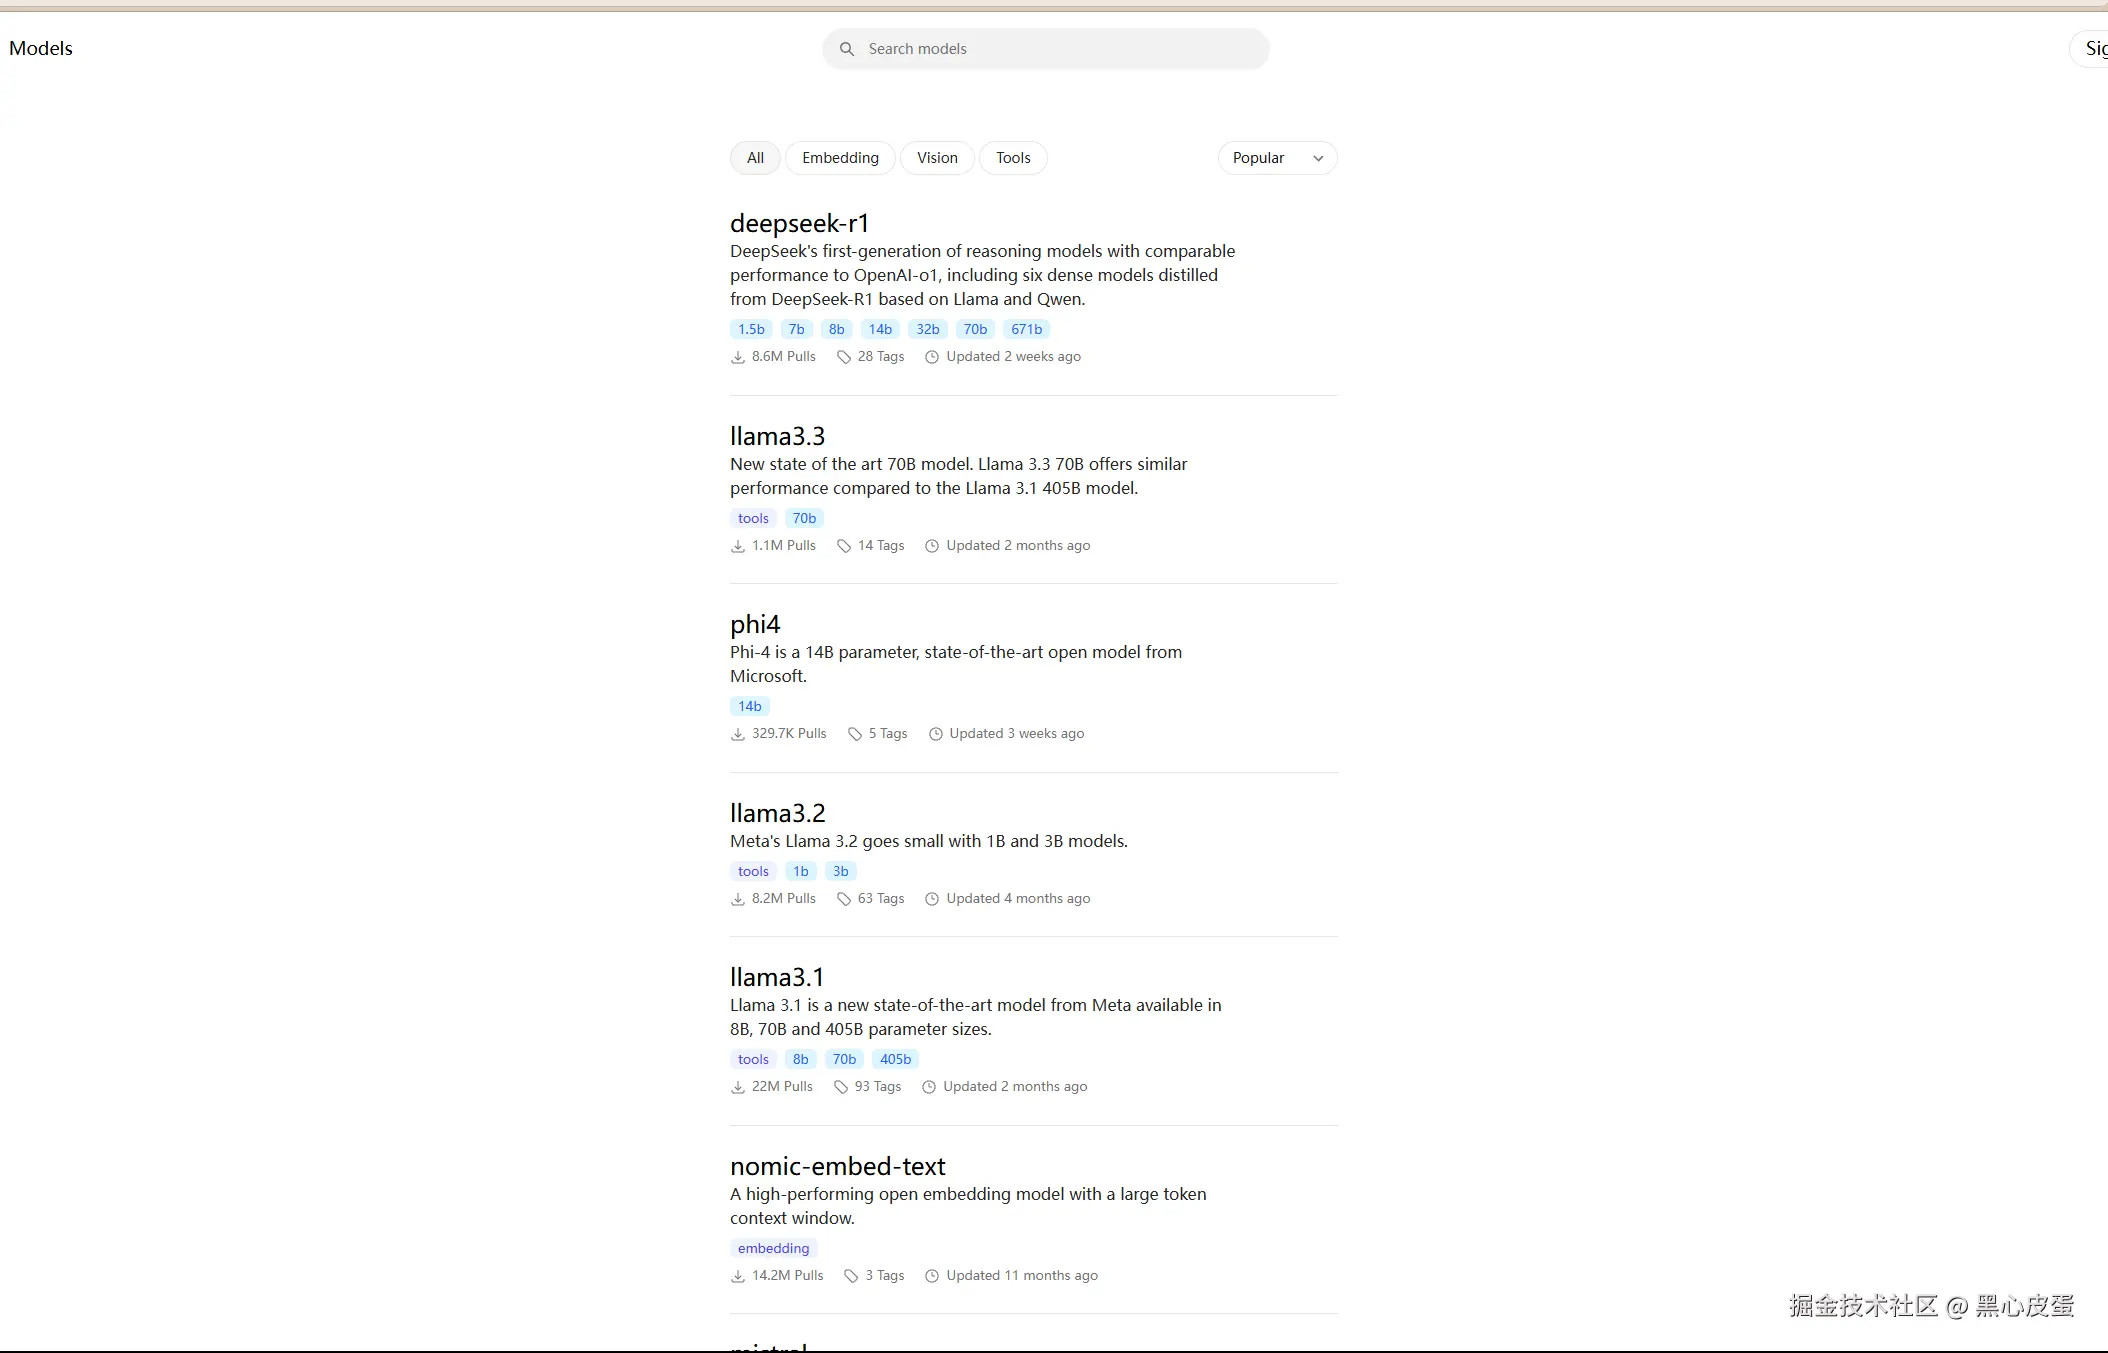Click the llama3.3 updated clock icon

point(932,546)
